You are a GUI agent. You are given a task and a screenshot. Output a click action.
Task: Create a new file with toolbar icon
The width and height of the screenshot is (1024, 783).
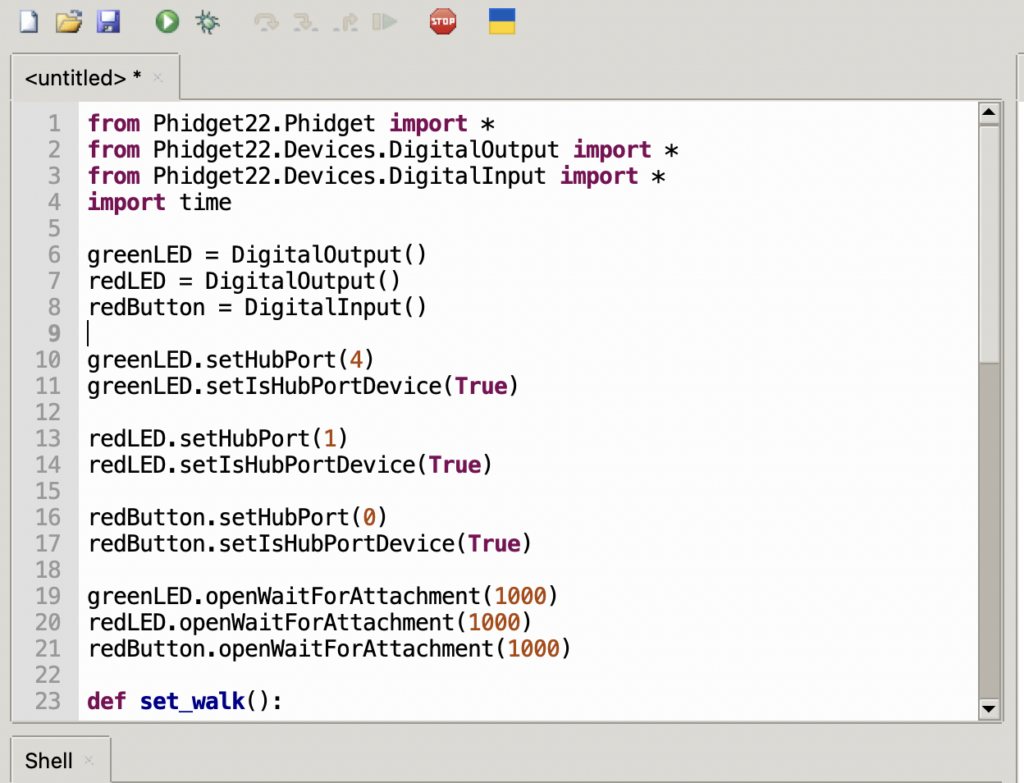pyautogui.click(x=29, y=21)
